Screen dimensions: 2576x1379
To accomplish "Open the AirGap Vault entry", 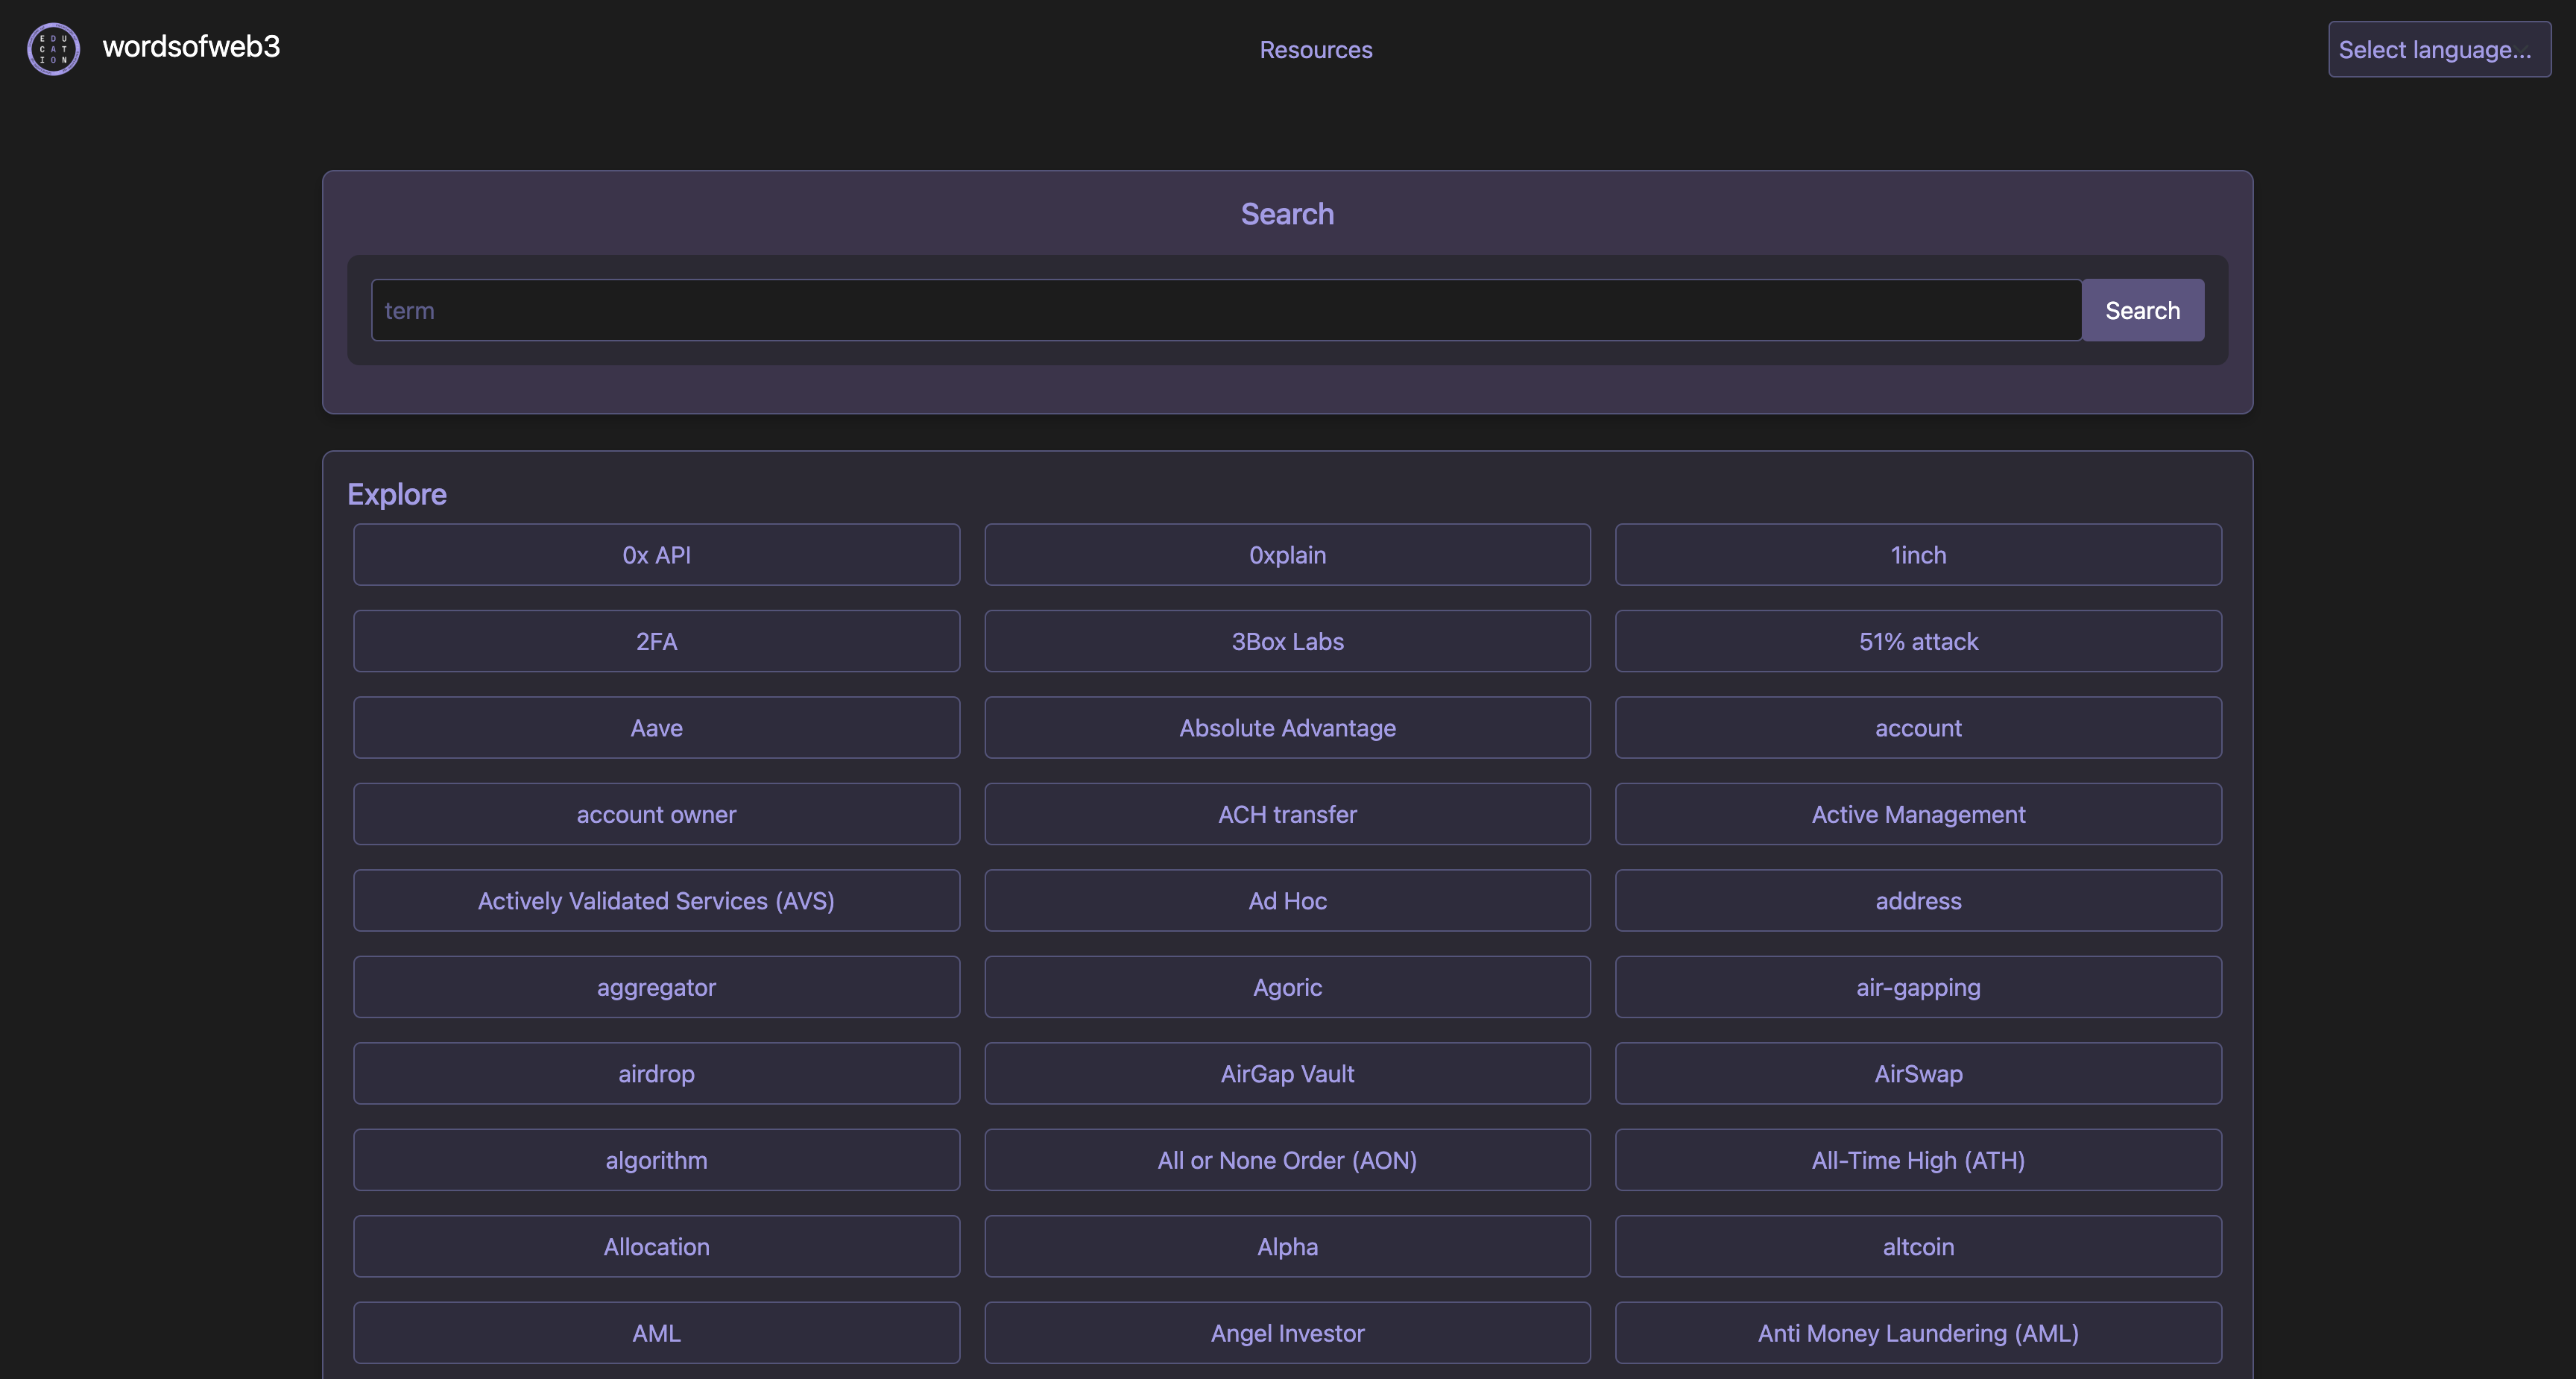I will (x=1287, y=1073).
